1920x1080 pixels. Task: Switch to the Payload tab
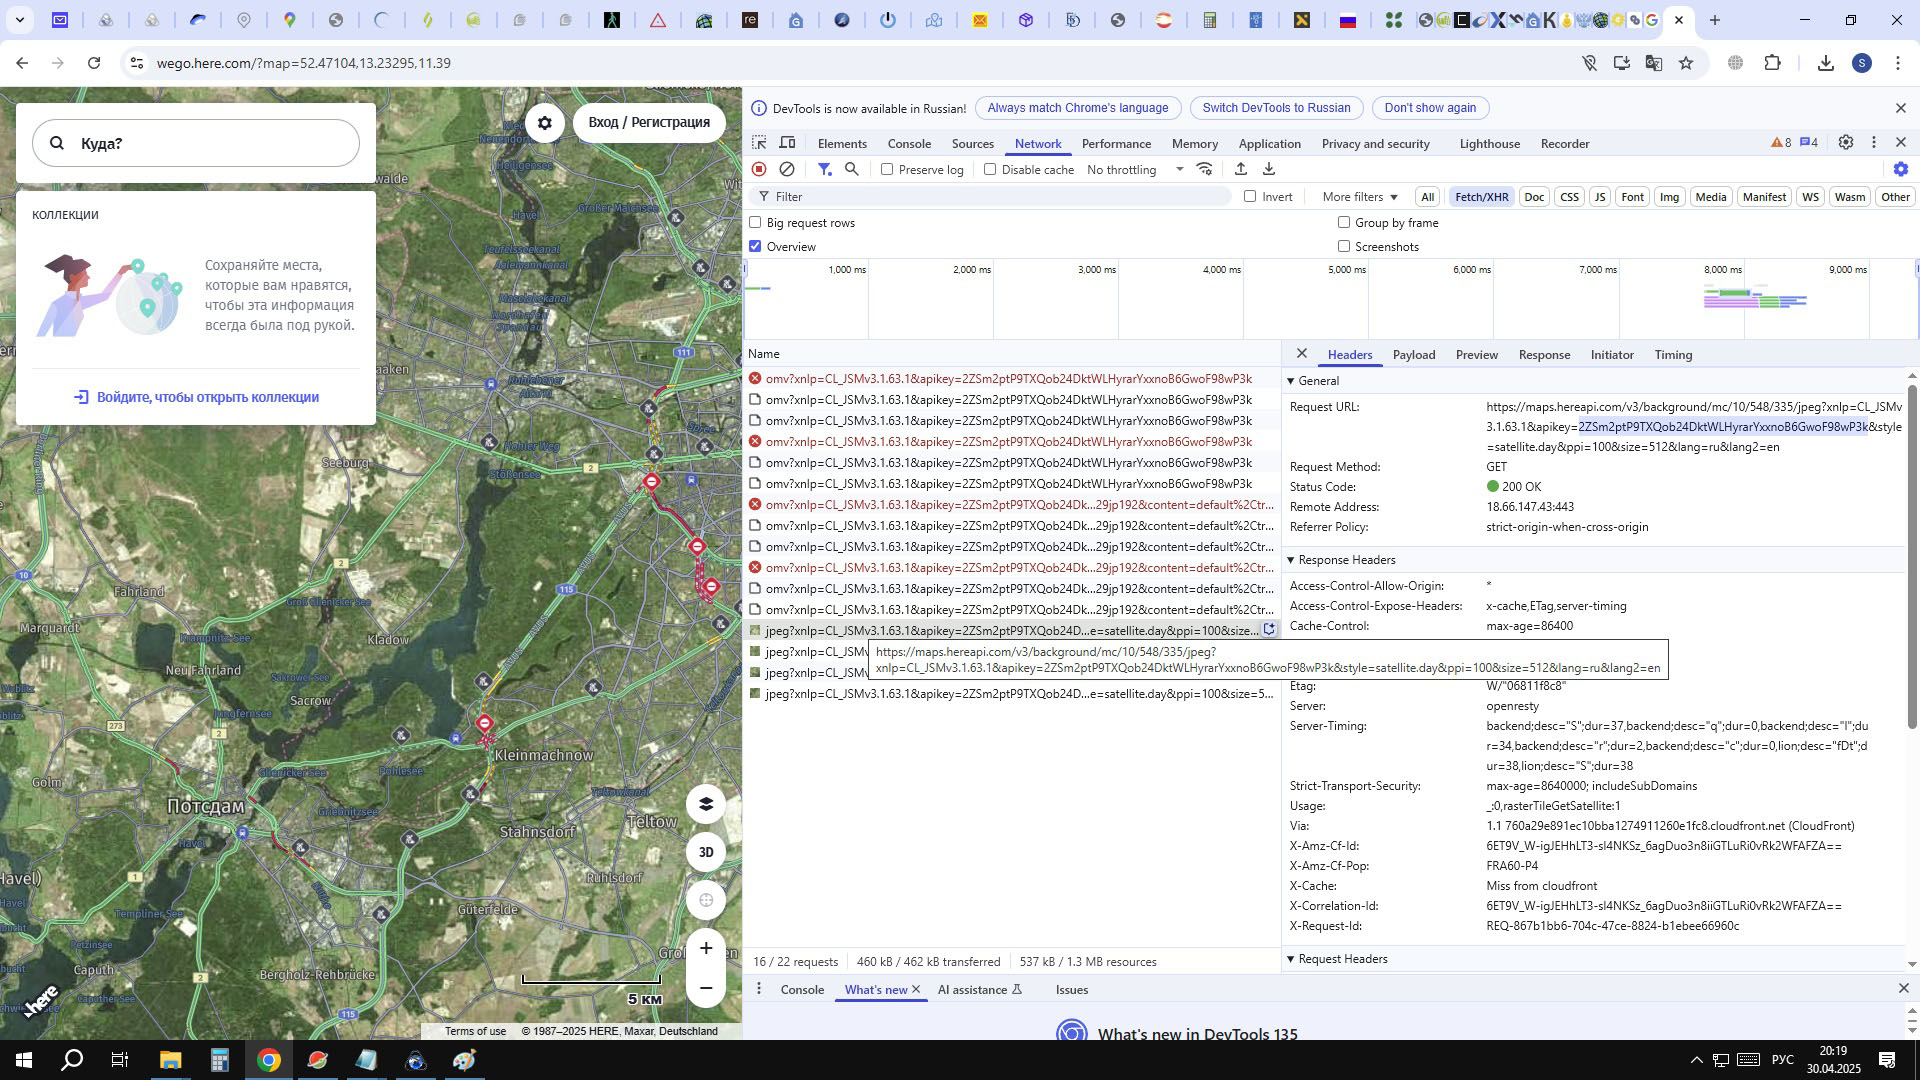click(x=1413, y=355)
